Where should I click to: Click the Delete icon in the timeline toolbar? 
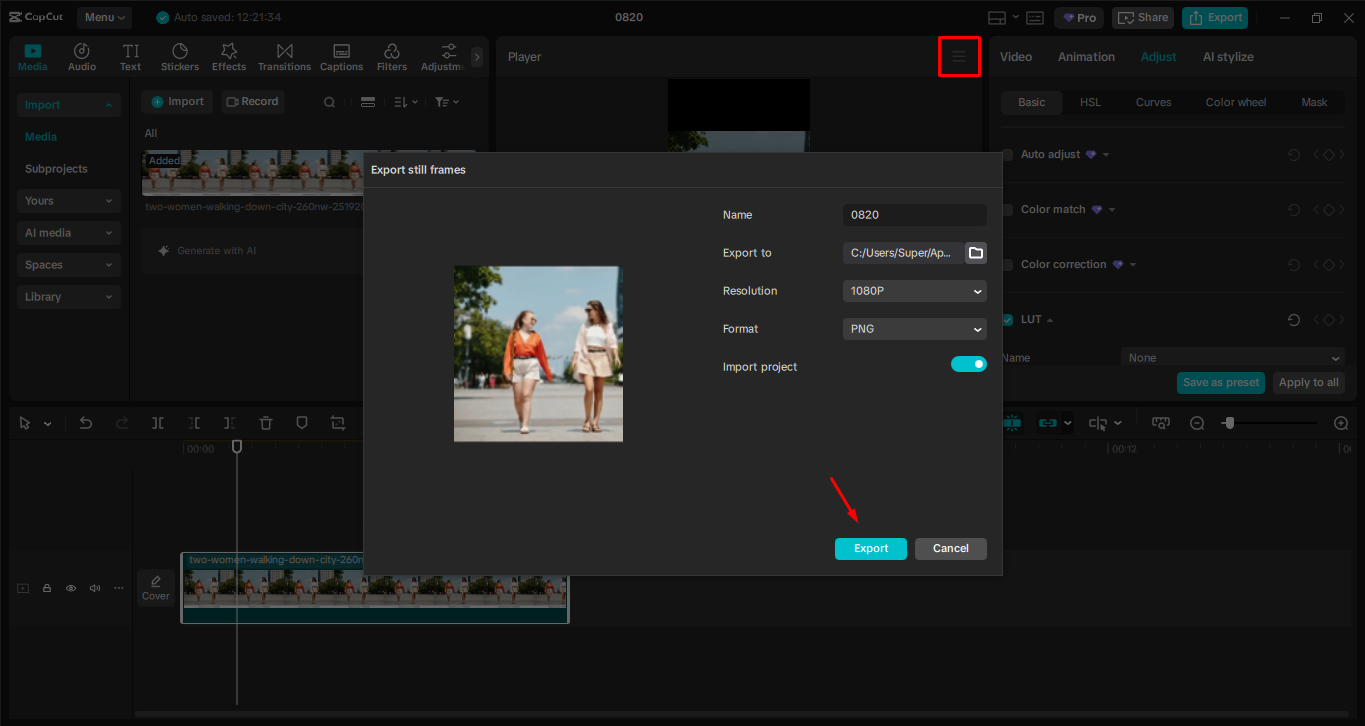[265, 423]
